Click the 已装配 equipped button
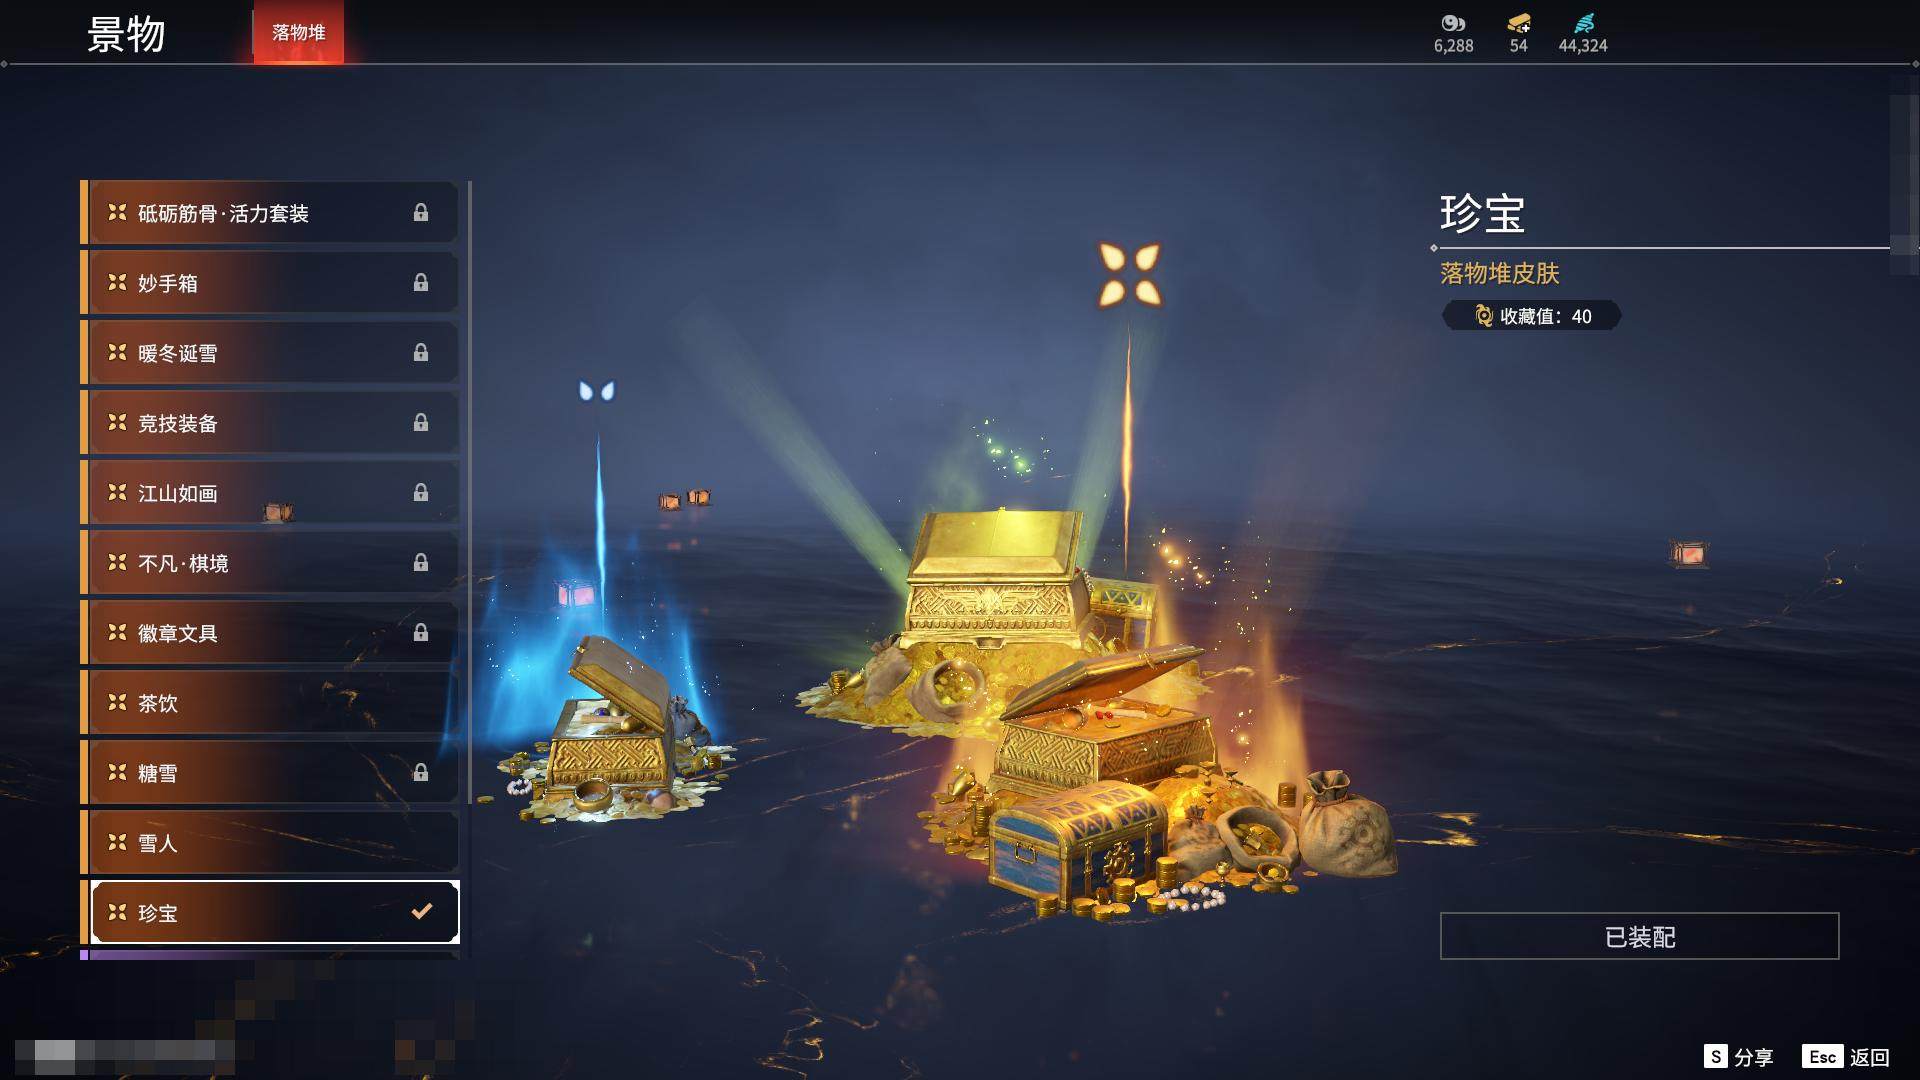 pyautogui.click(x=1639, y=936)
